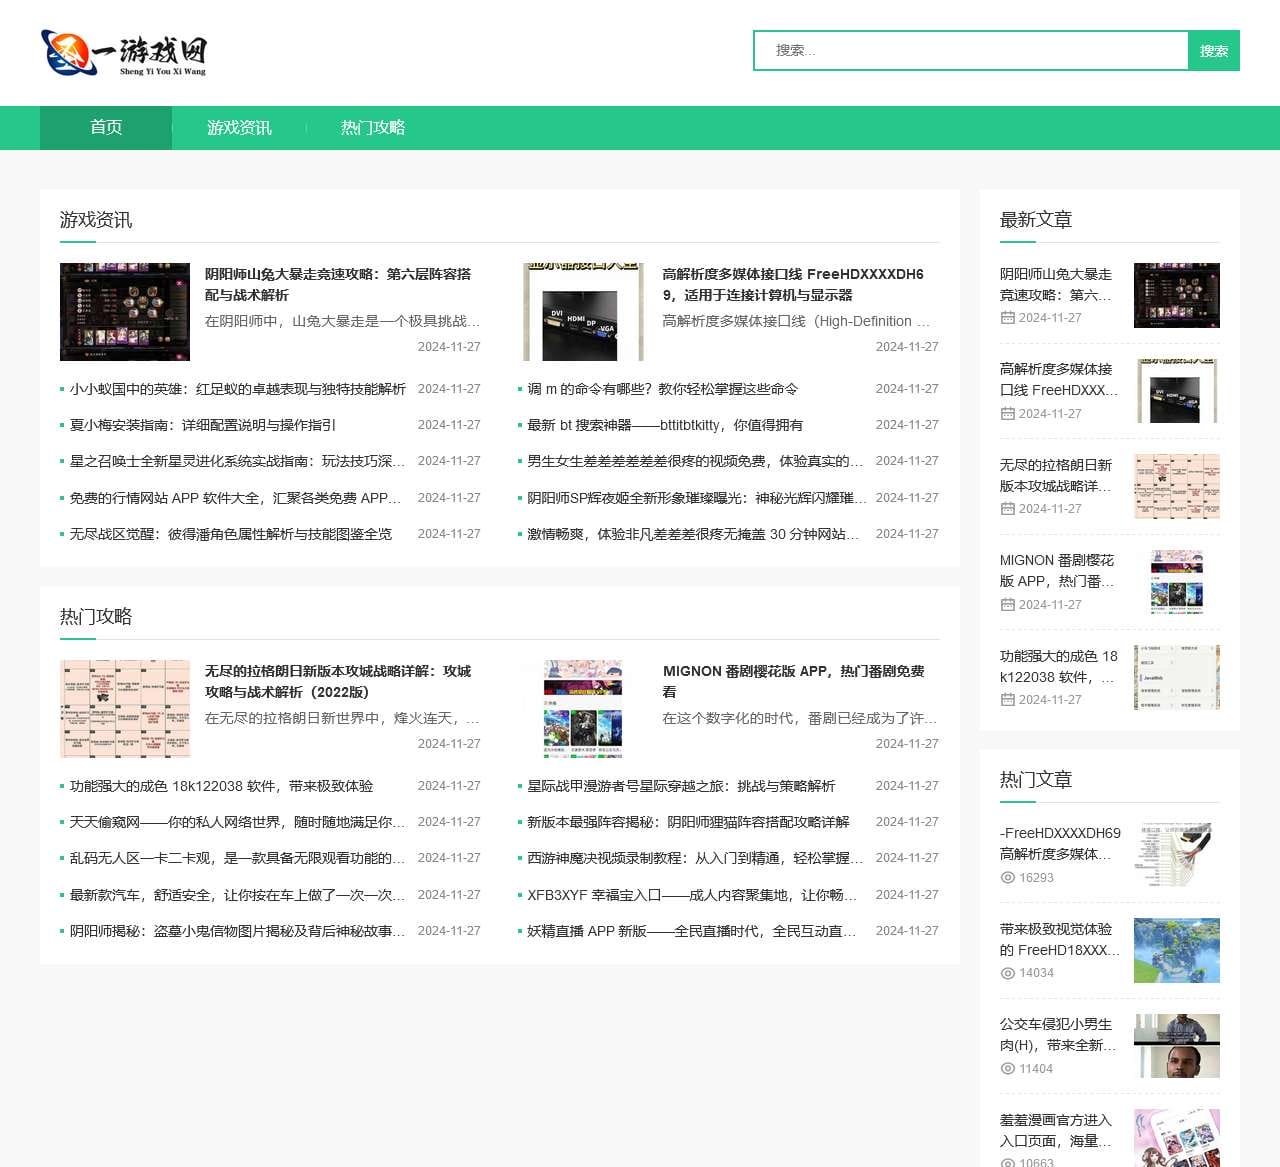Click the eye views icon beside 16293

click(x=1007, y=878)
